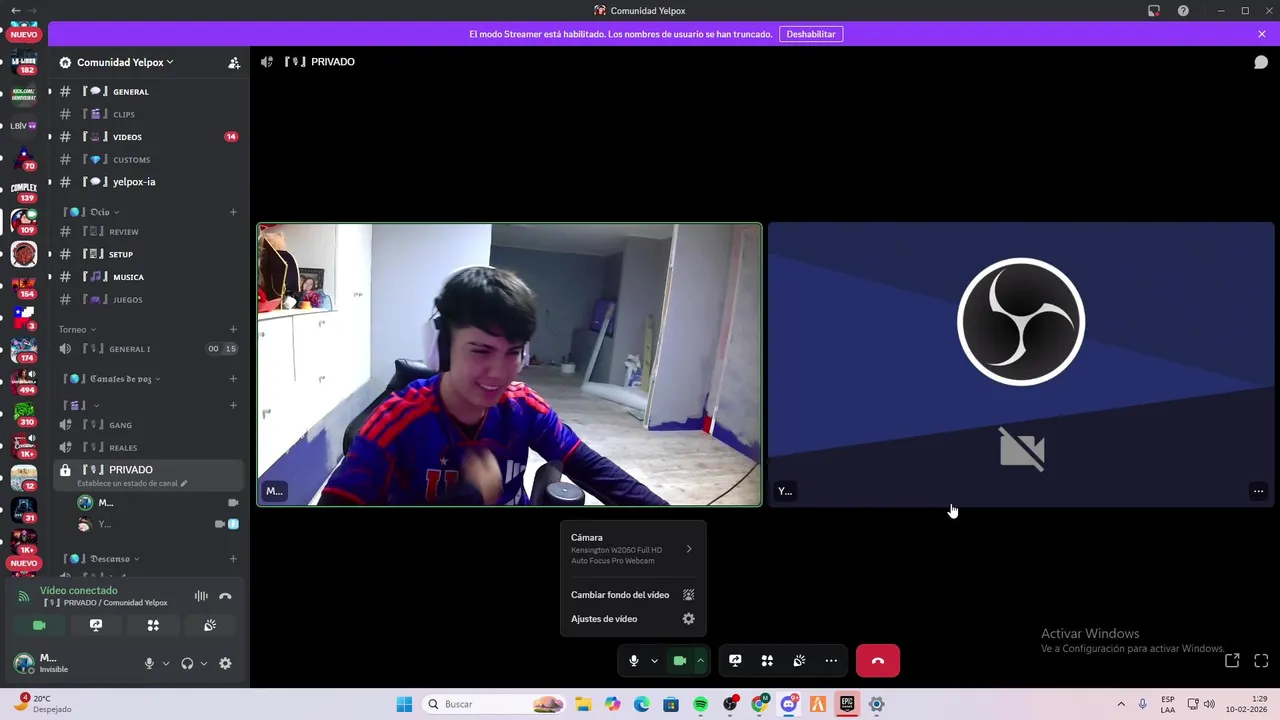Join the GANG voice channel

pyautogui.click(x=148, y=425)
